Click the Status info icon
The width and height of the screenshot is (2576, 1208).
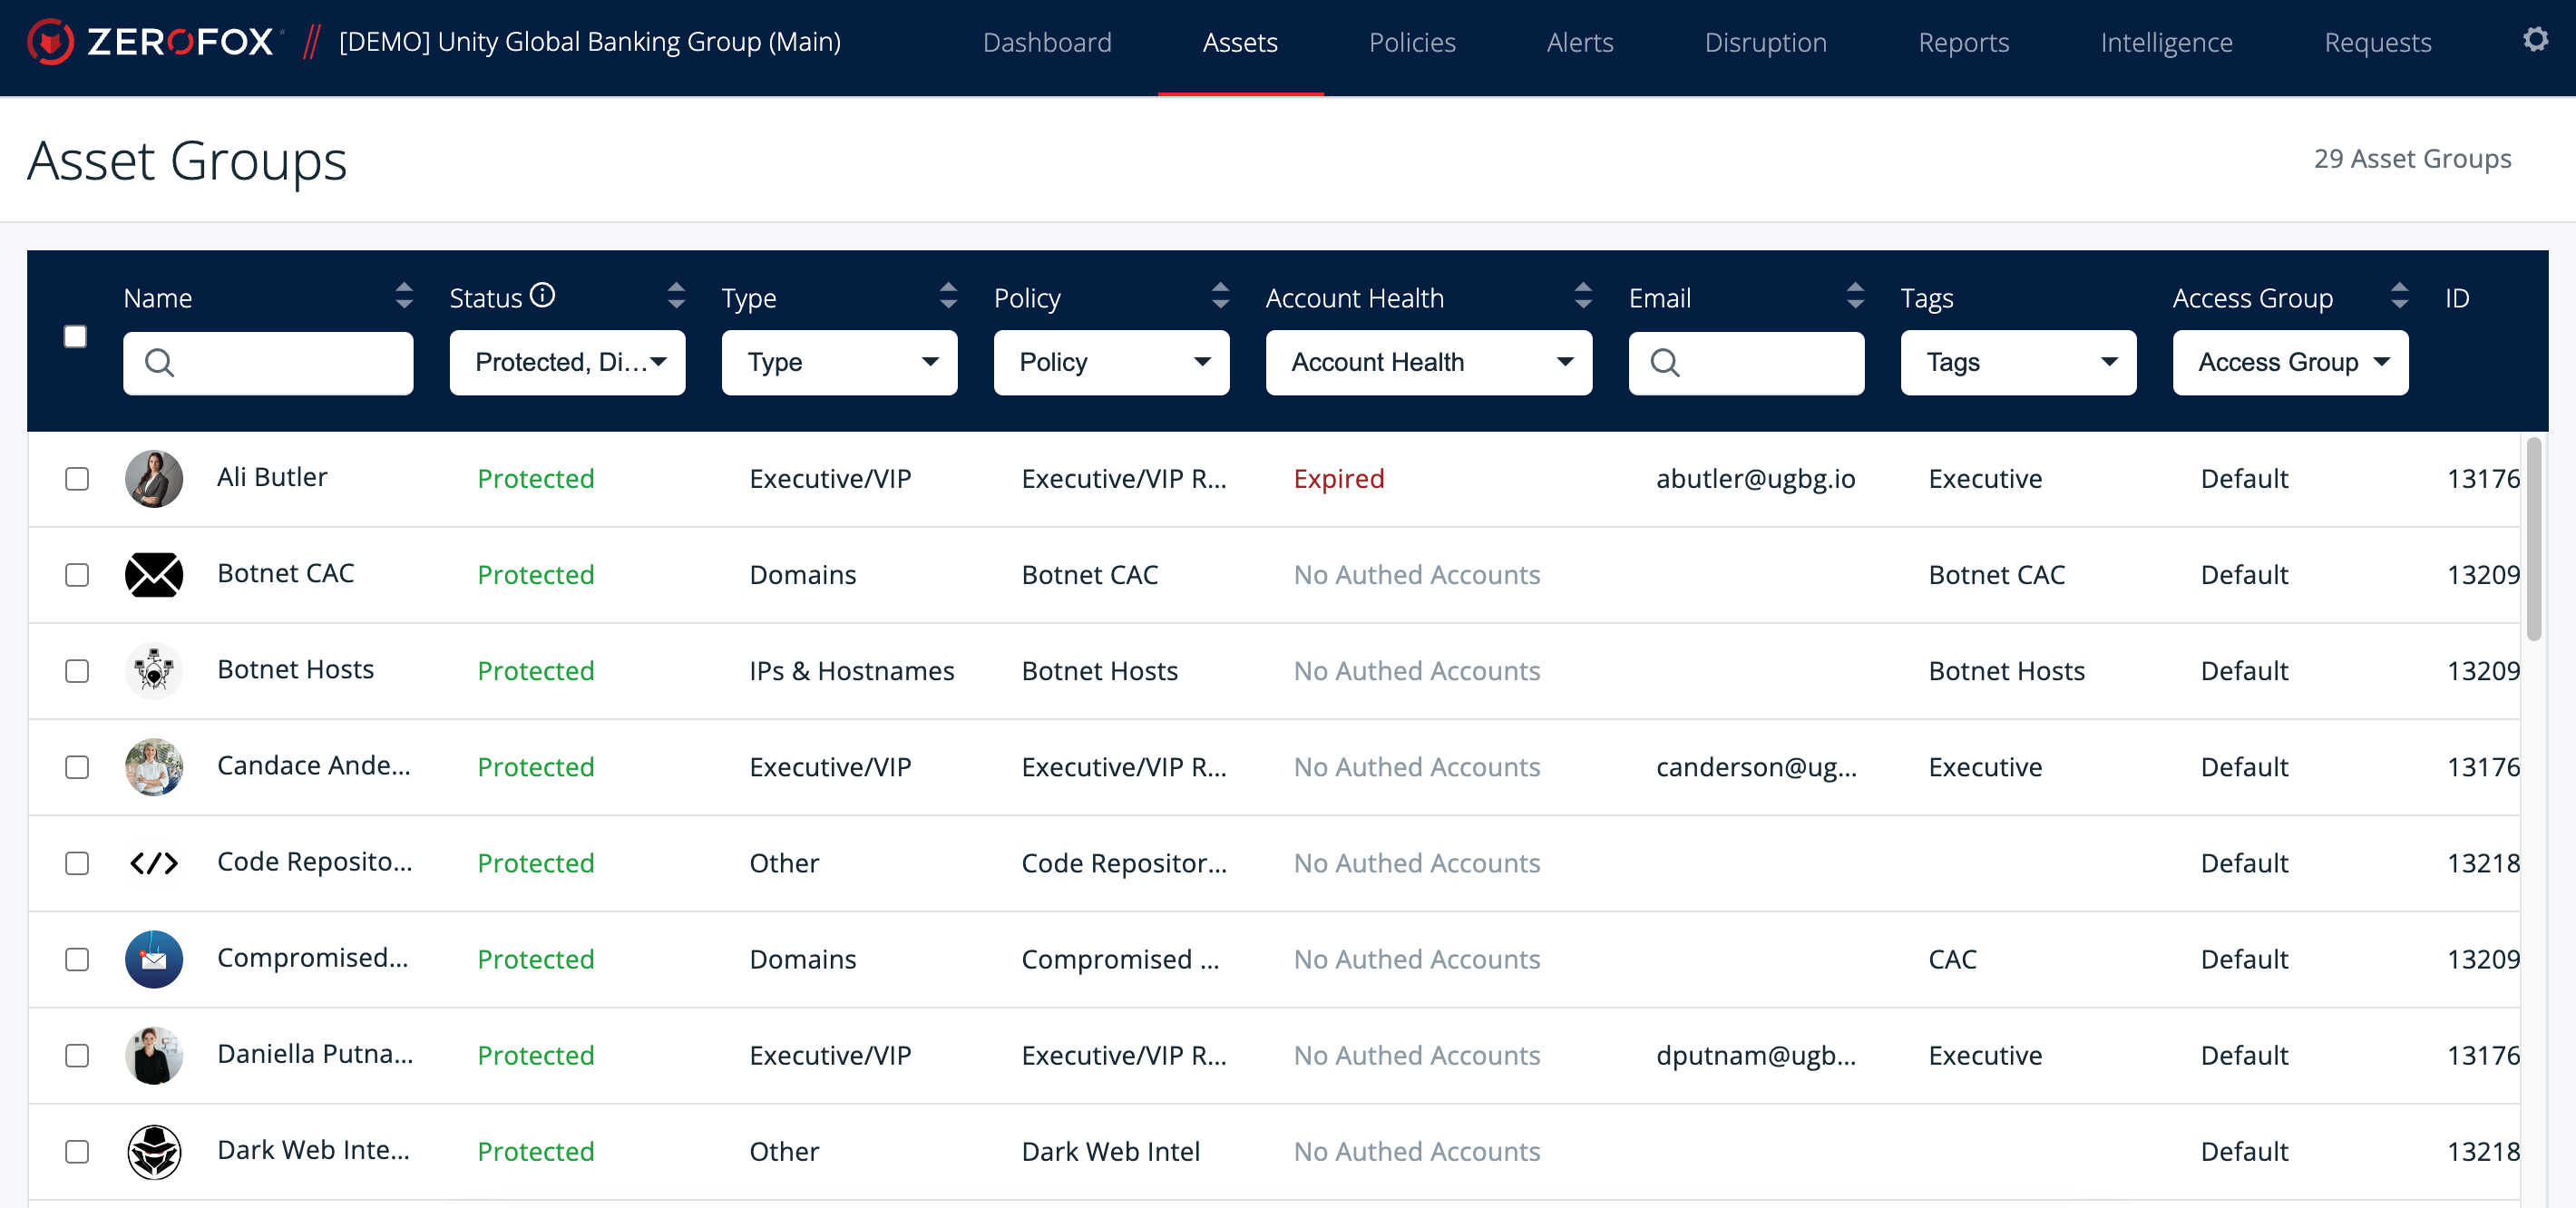point(542,296)
